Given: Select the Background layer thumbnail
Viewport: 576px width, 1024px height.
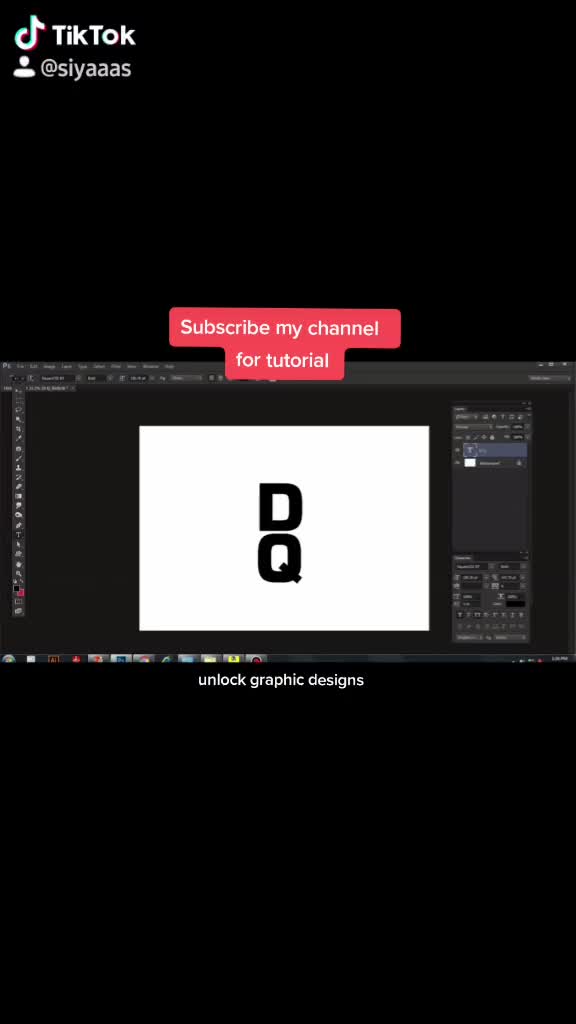Looking at the screenshot, I should (x=470, y=462).
